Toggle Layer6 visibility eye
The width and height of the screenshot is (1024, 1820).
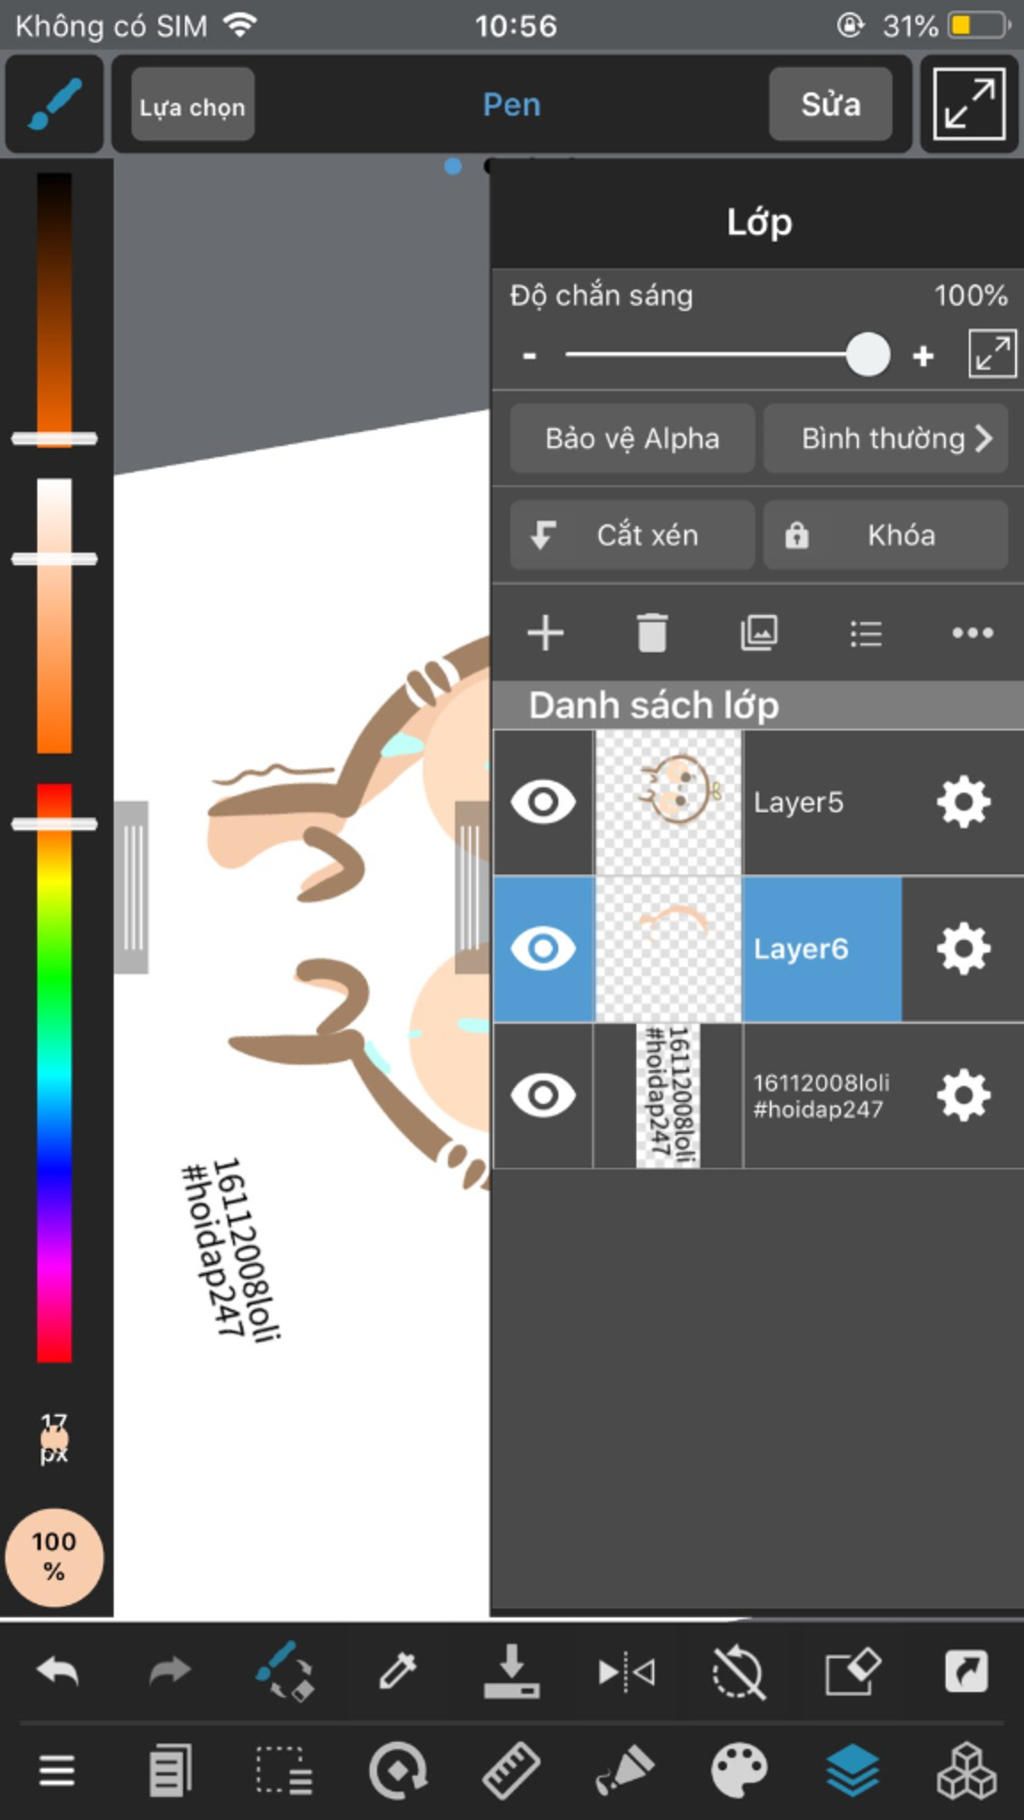[x=543, y=948]
